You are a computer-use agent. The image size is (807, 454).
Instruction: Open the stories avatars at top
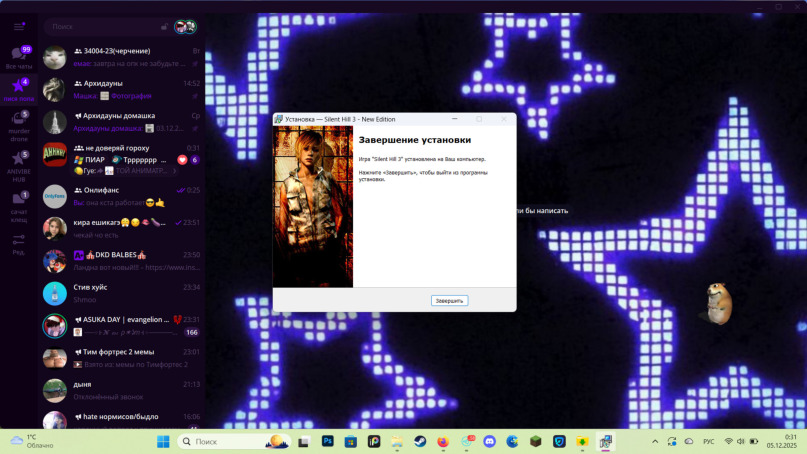[x=185, y=26]
